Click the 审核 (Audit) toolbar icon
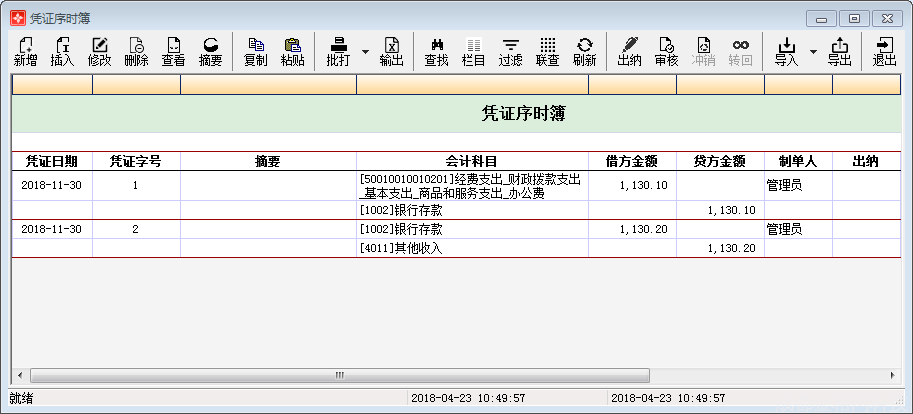This screenshot has height=414, width=913. point(666,51)
